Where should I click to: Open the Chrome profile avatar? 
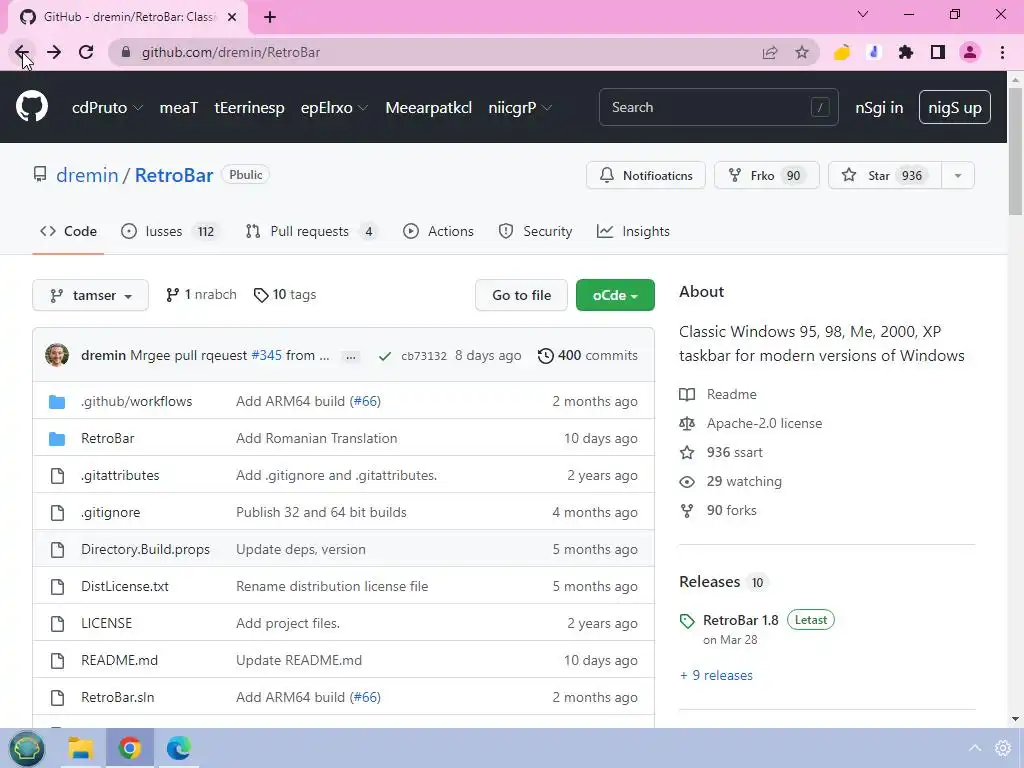970,52
